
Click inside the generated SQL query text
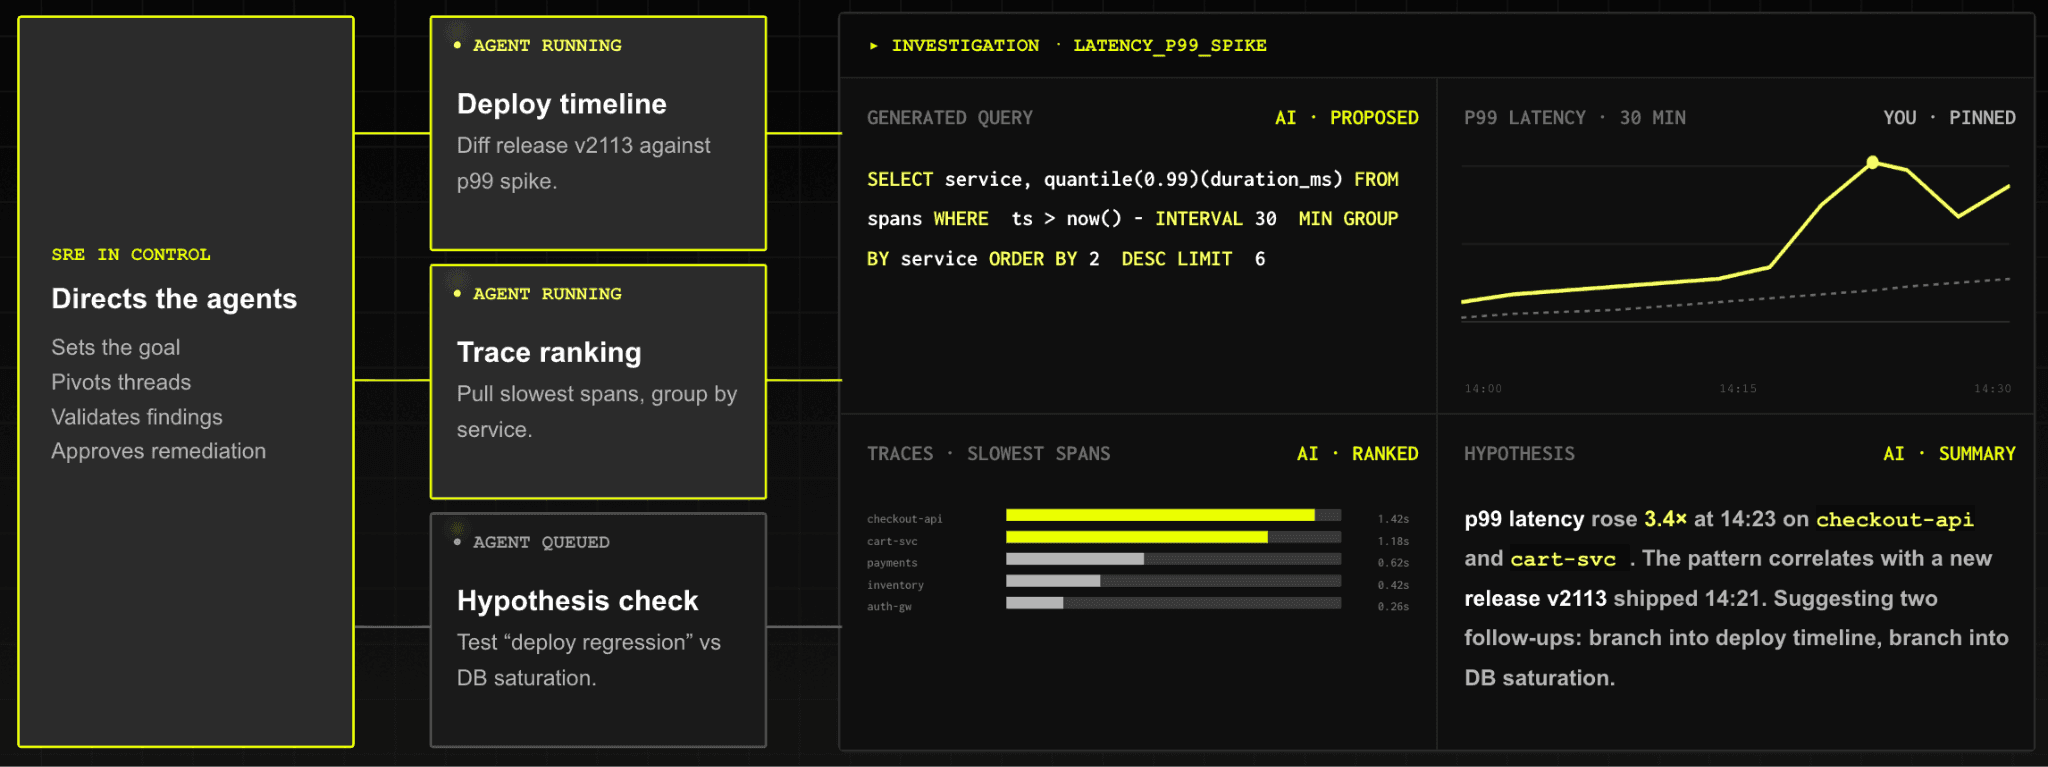[1133, 219]
